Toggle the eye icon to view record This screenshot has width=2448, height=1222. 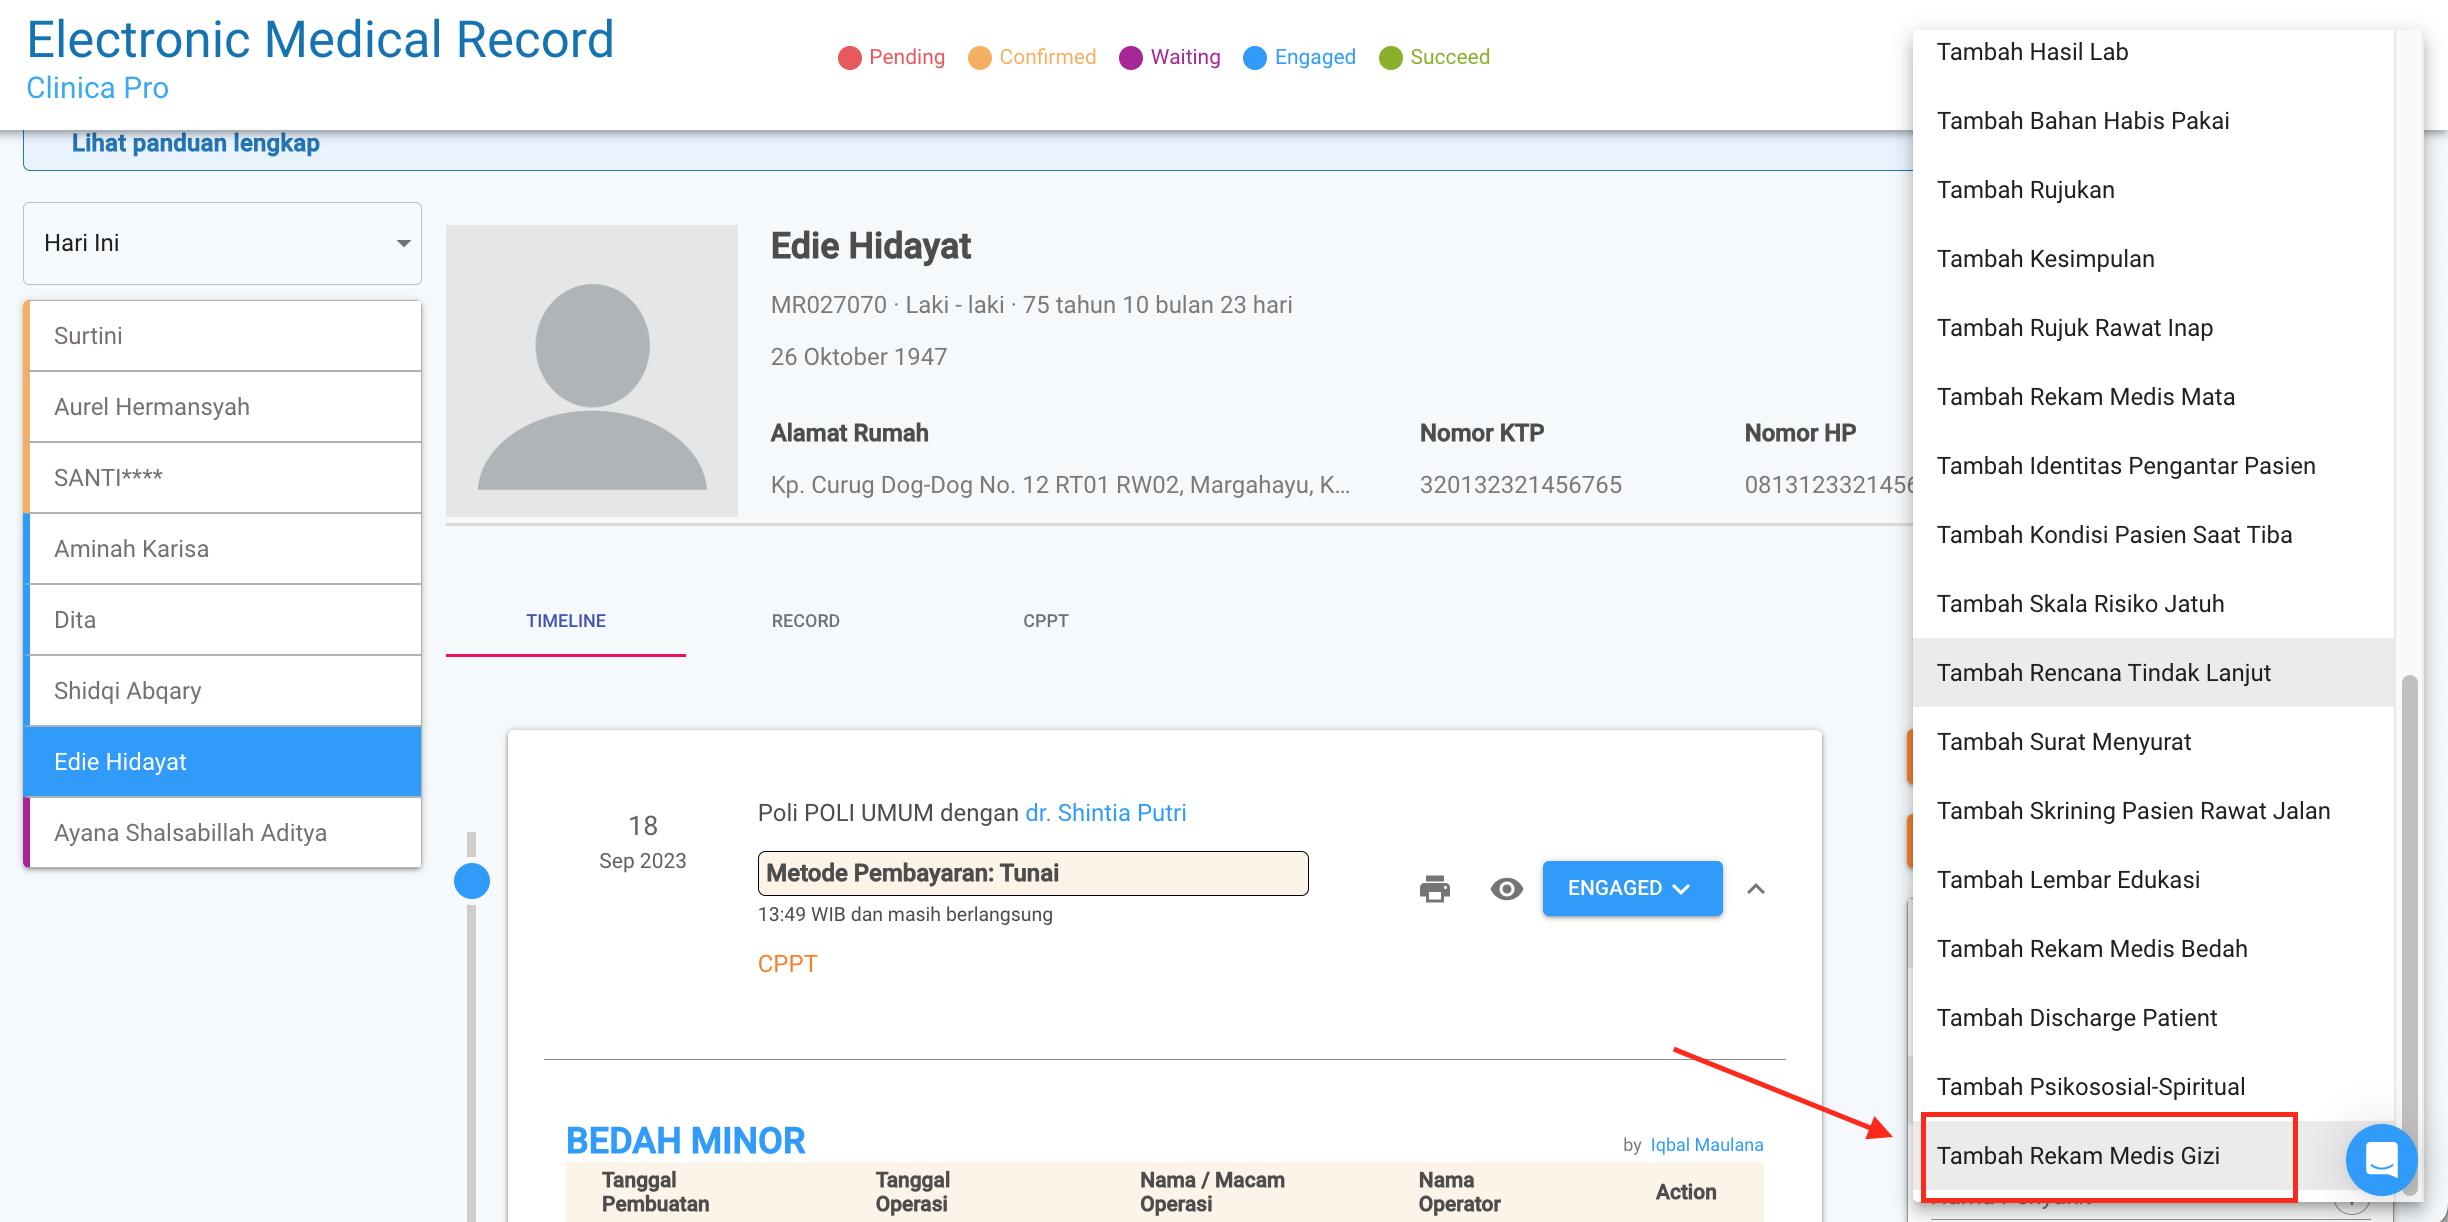tap(1506, 888)
